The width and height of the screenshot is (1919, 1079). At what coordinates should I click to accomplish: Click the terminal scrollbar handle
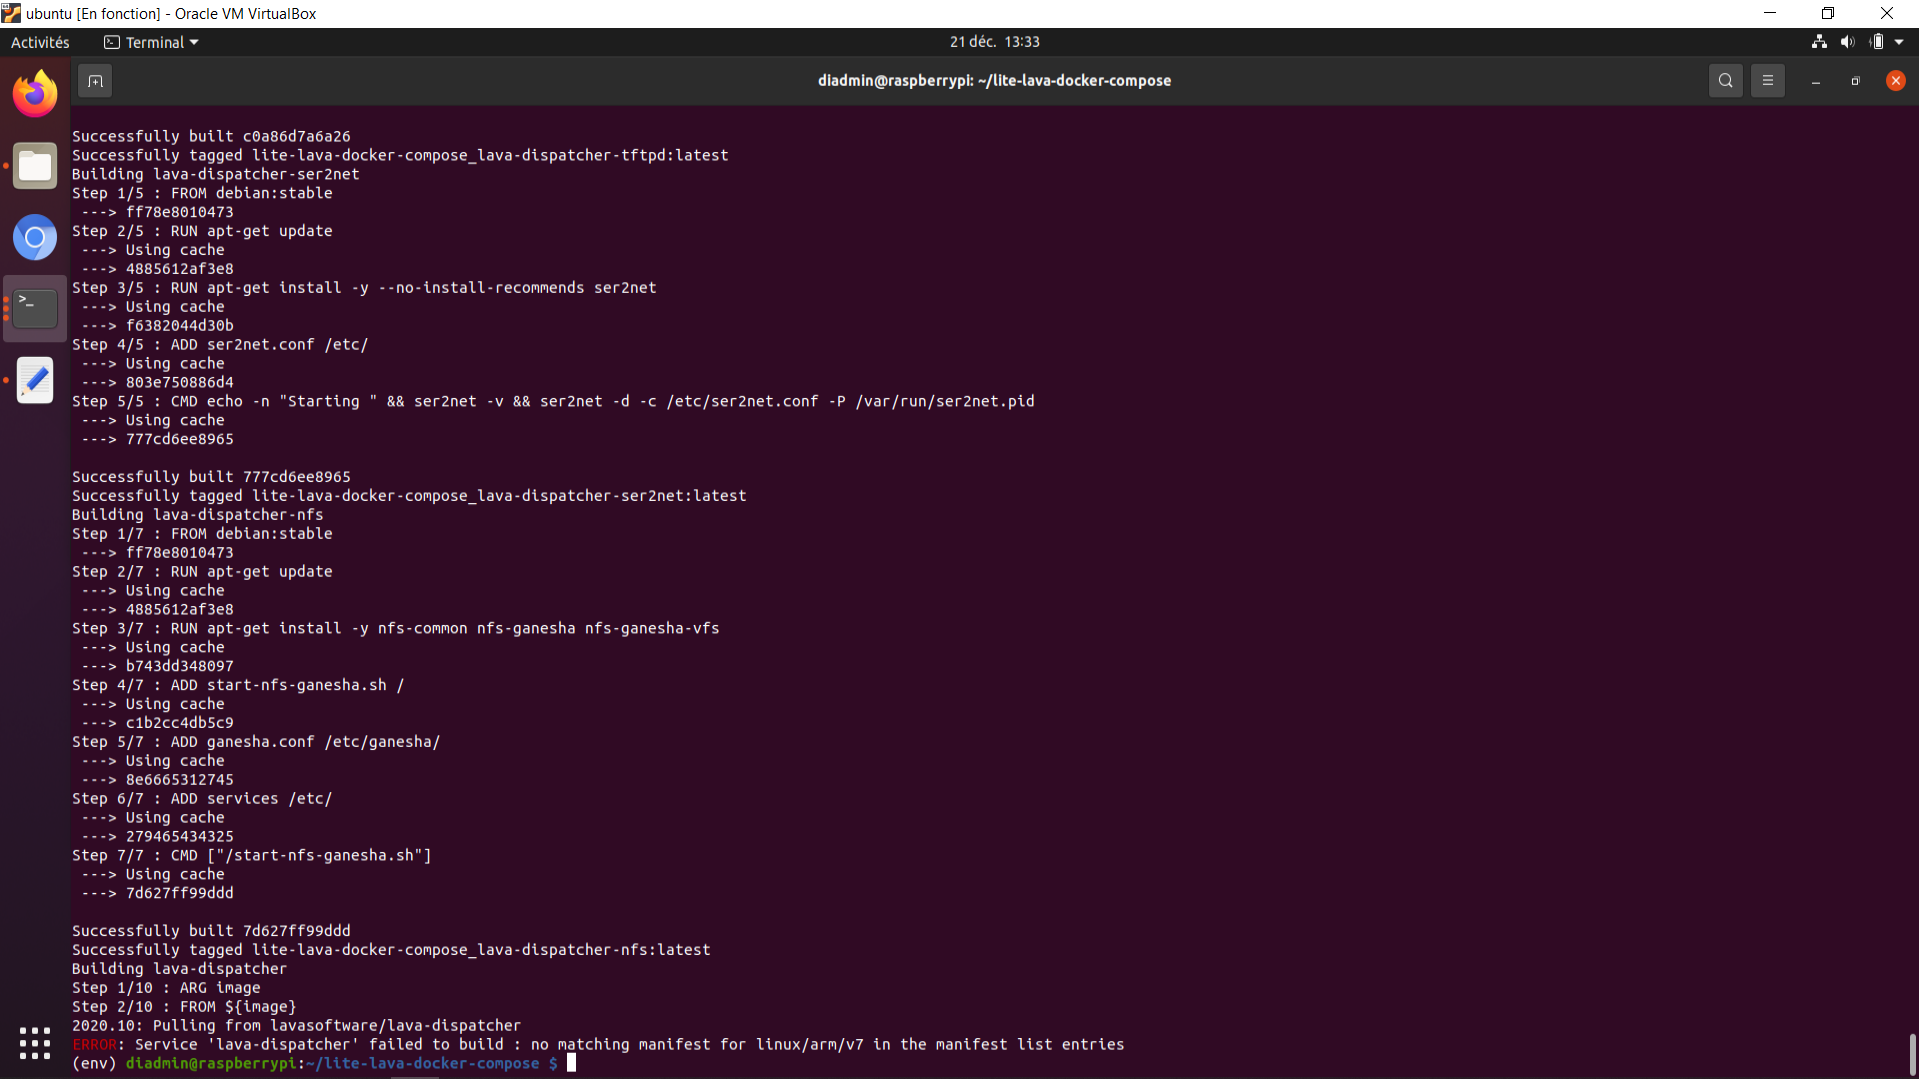[1912, 1054]
